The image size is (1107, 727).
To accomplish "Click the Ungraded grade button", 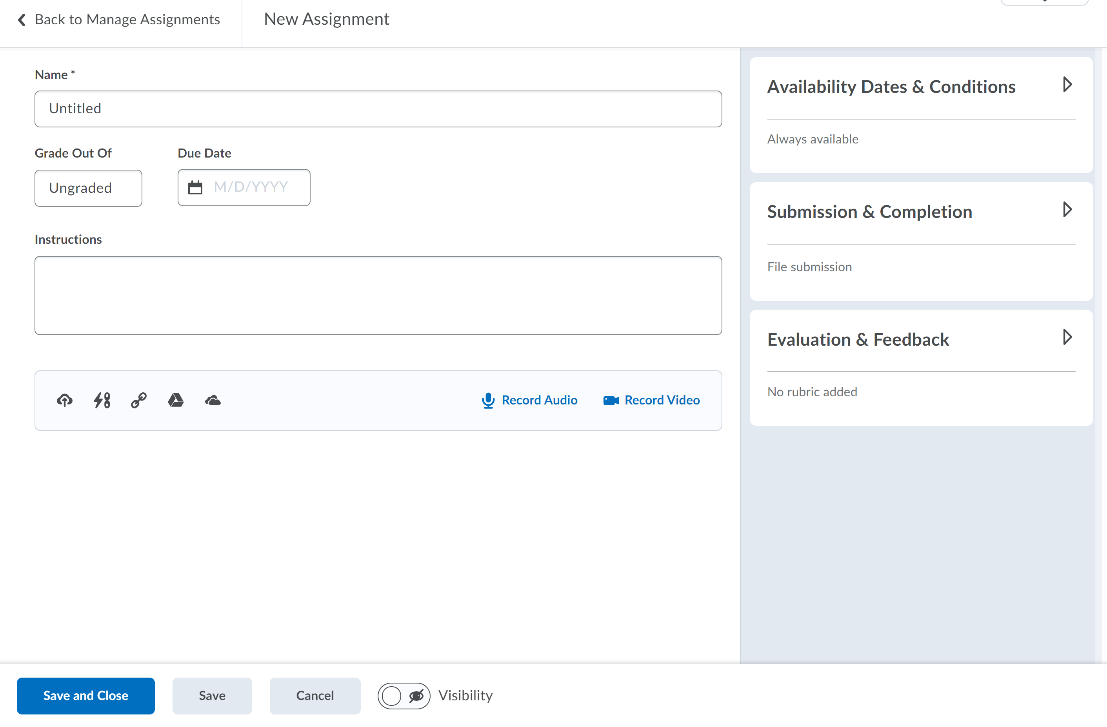I will click(x=88, y=188).
